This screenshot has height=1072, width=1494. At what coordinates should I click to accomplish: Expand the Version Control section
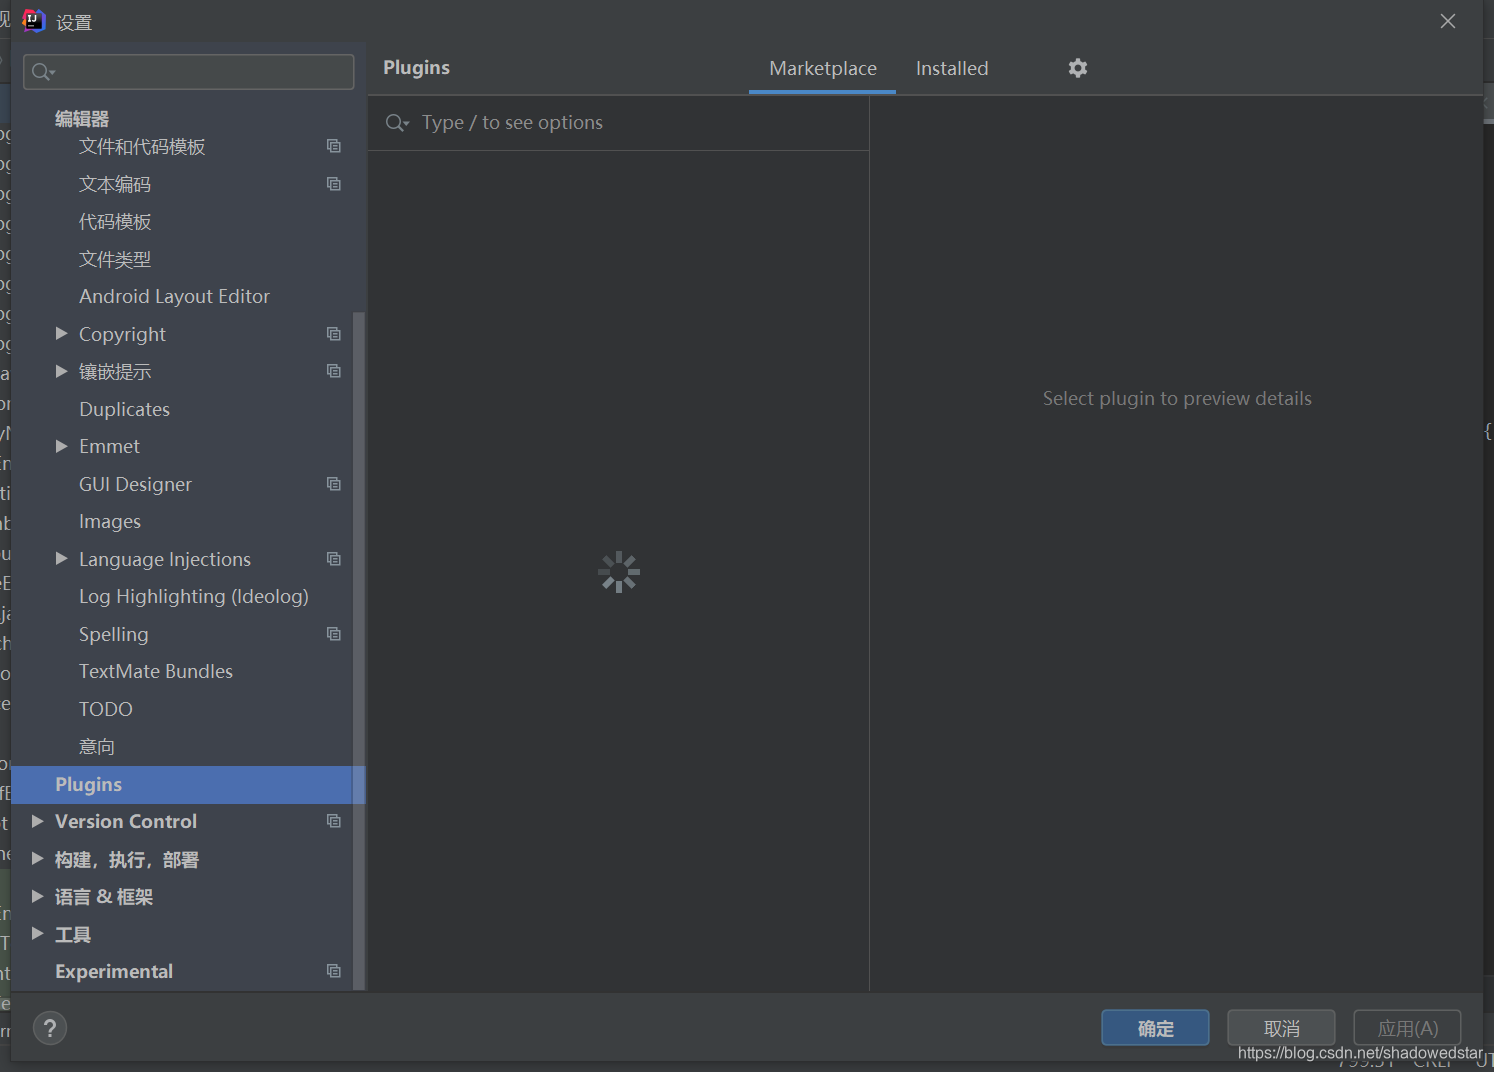[37, 821]
